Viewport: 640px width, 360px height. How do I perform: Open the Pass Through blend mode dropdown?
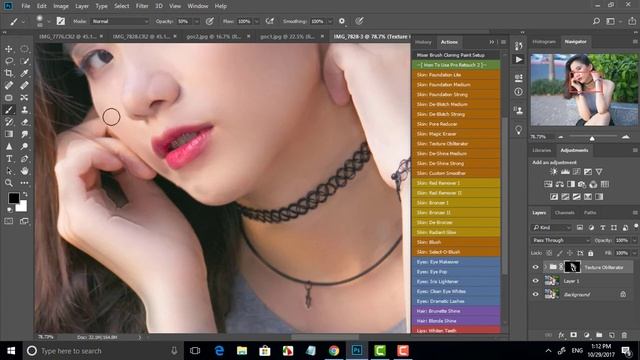click(561, 240)
